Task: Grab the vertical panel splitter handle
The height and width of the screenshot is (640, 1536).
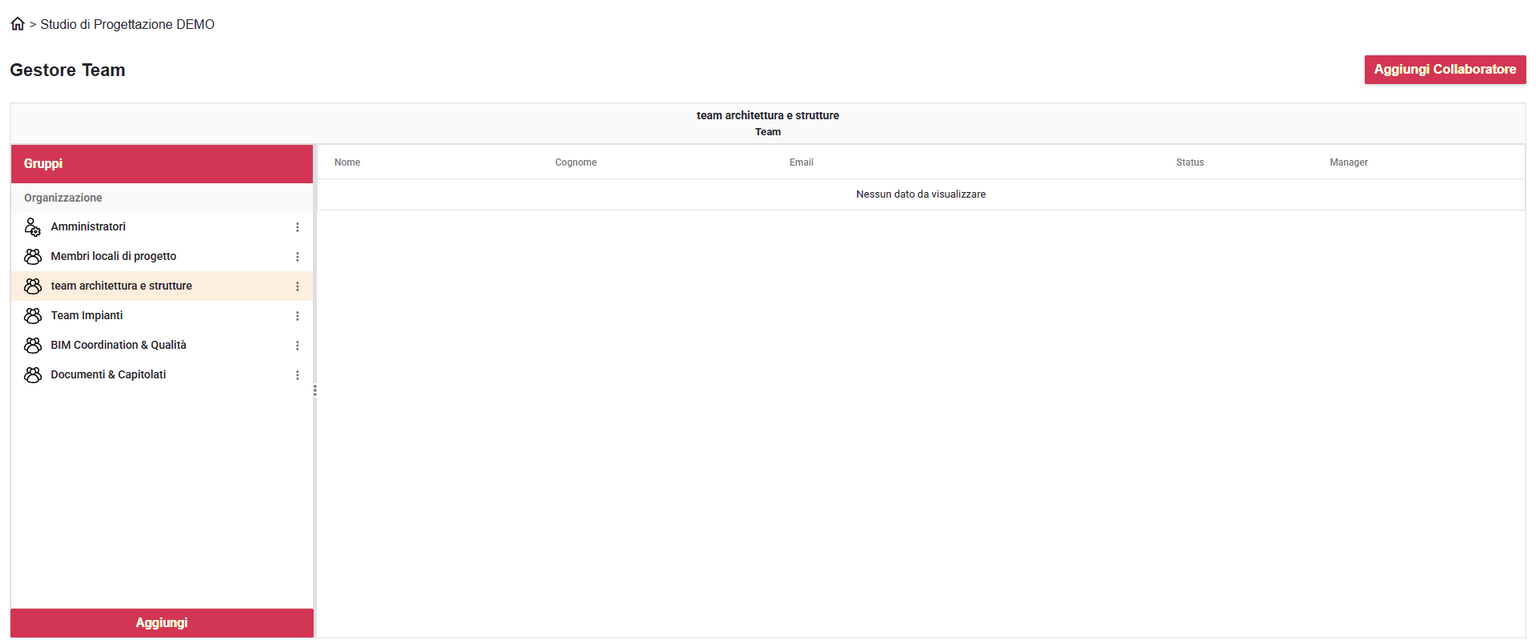Action: (315, 390)
